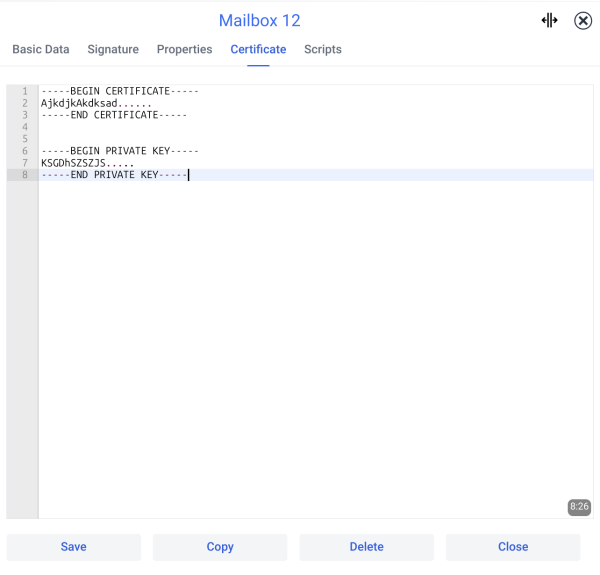Click the END PRIVATE KEY line
The image size is (600, 575).
[114, 175]
